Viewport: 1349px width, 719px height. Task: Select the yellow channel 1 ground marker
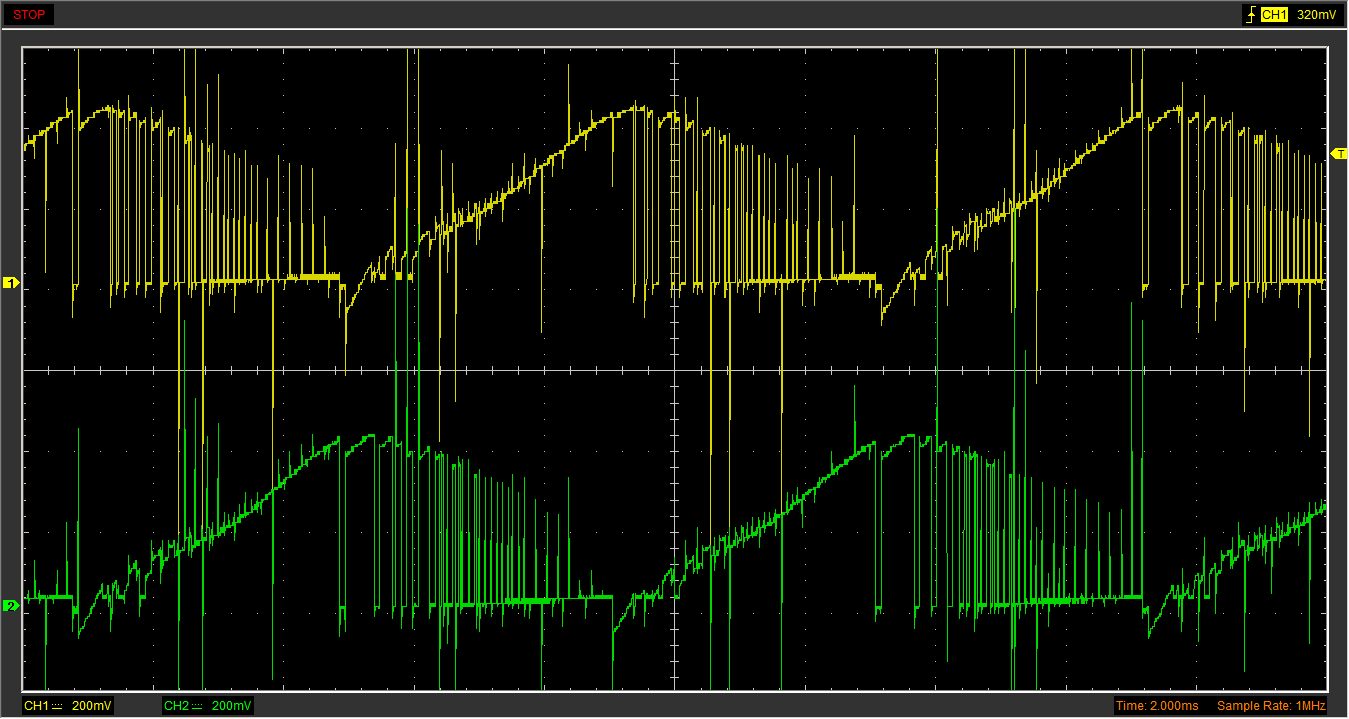coord(11,283)
